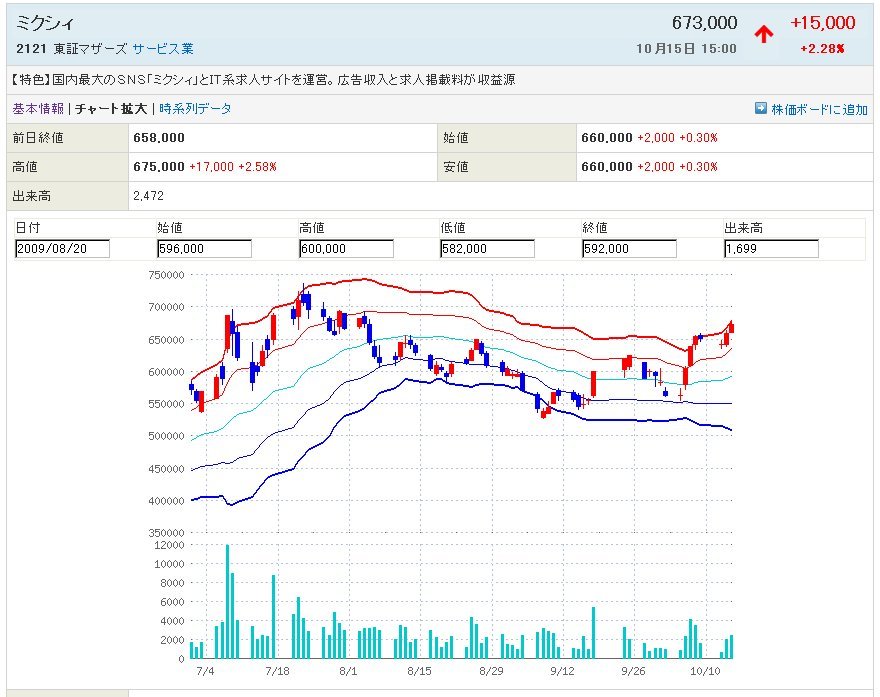Click the 日付 field showing 2009/08/20

[62, 249]
